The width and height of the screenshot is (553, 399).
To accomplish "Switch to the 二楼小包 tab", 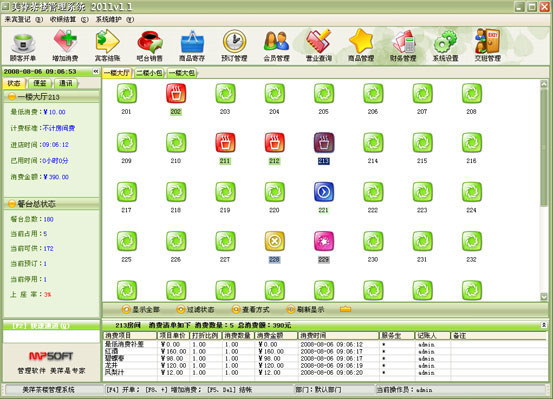I will click(x=150, y=73).
